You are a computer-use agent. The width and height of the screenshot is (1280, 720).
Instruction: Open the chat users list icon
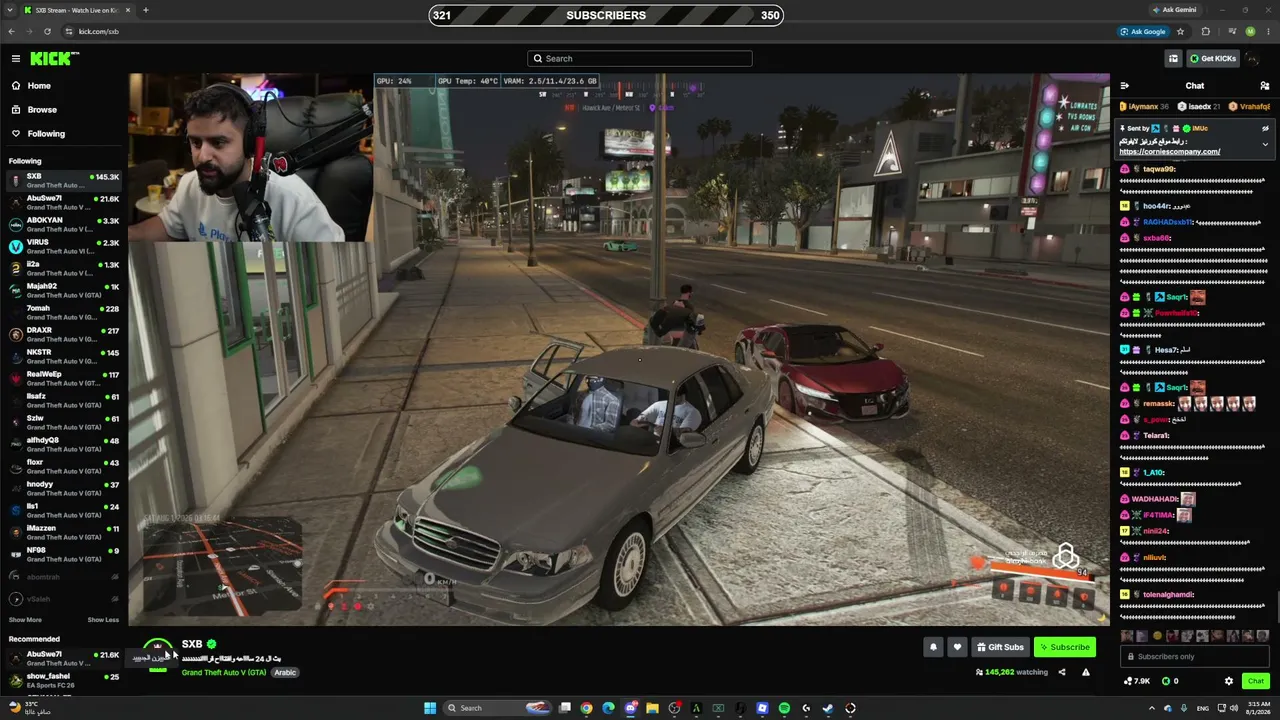pyautogui.click(x=1265, y=86)
